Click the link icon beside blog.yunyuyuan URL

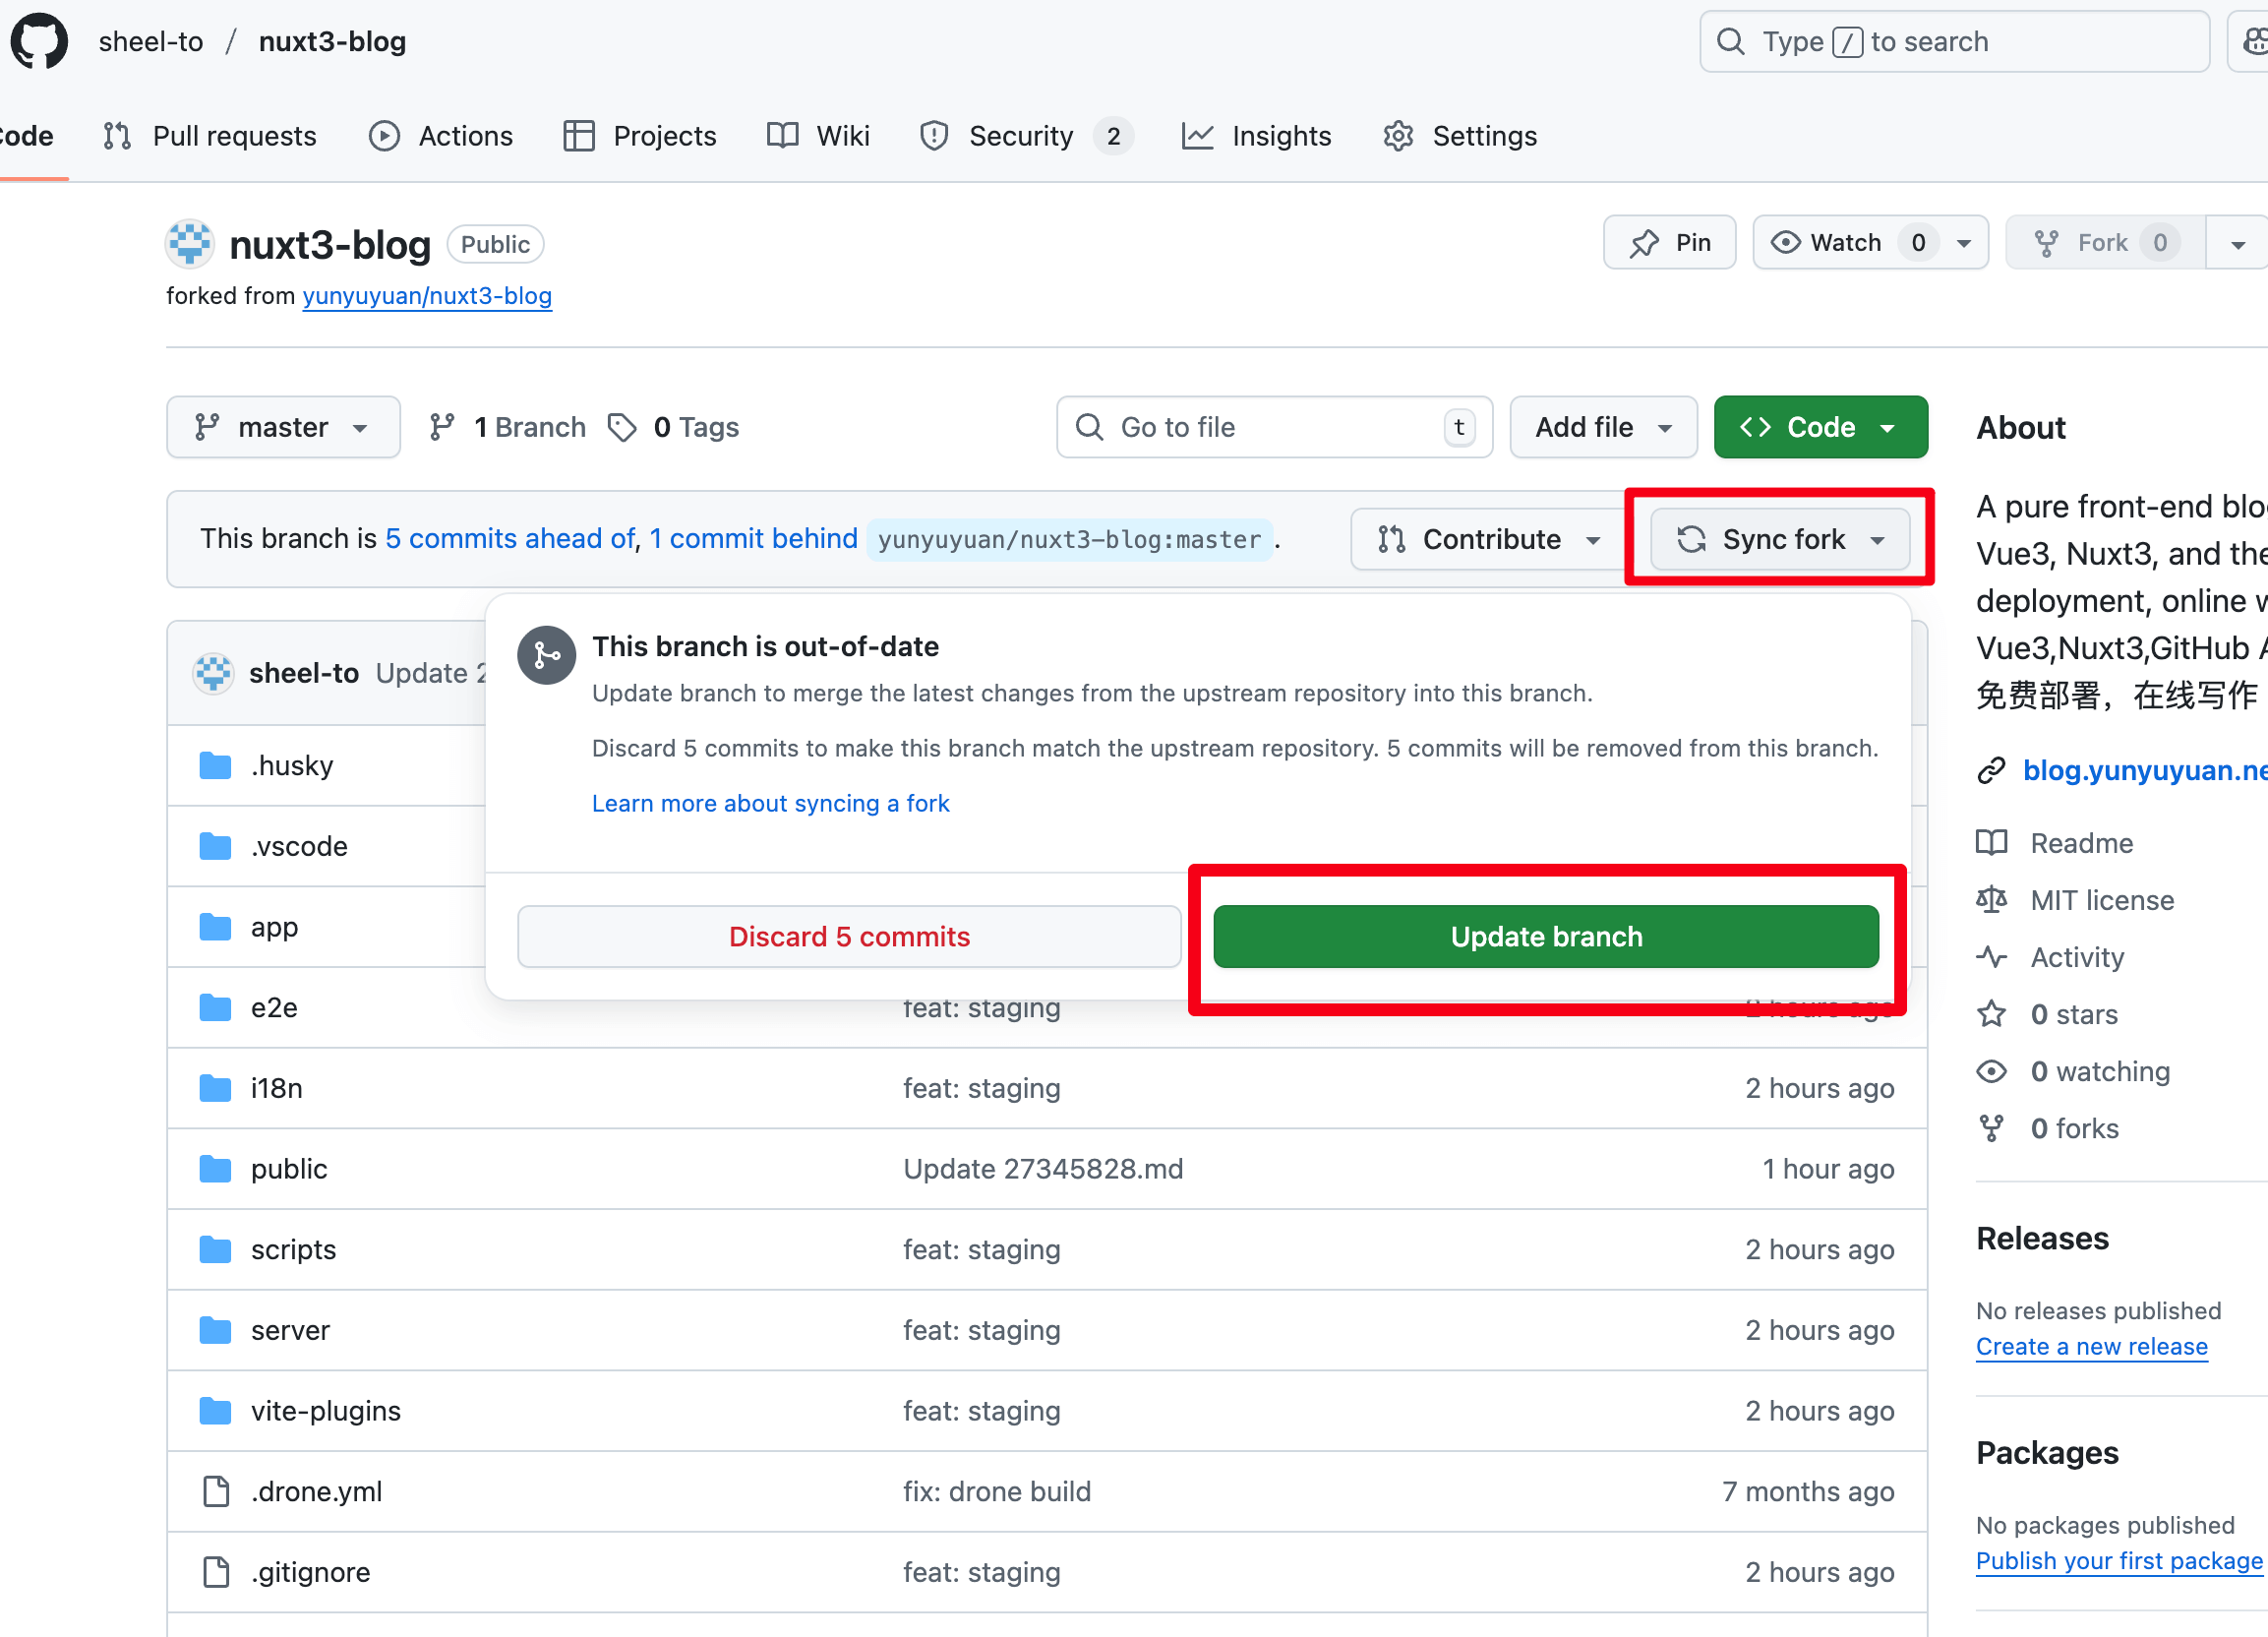1991,771
